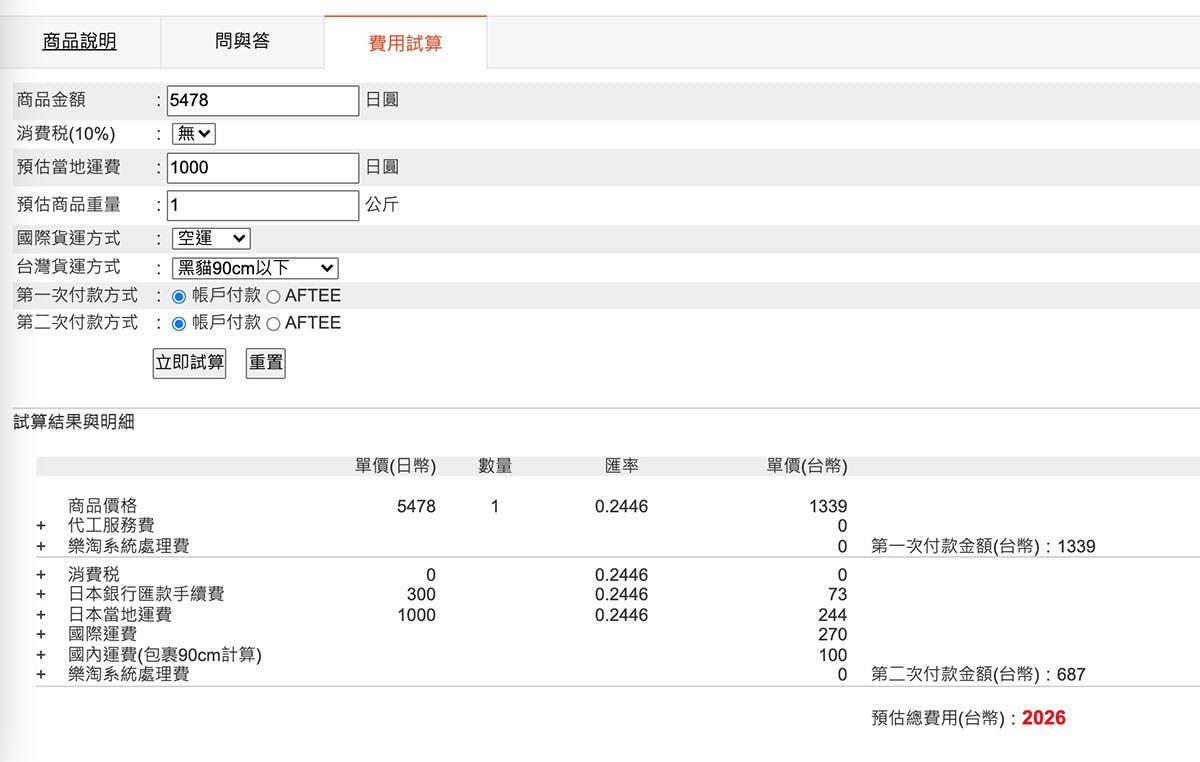Screen dimensions: 1200x762
Task: Click the 預估商品重量 weight input box
Action: click(262, 205)
